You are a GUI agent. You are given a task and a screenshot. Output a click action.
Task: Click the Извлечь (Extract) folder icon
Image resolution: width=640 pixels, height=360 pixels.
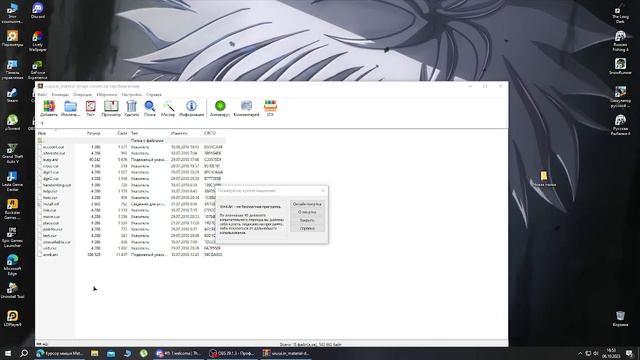pyautogui.click(x=70, y=109)
